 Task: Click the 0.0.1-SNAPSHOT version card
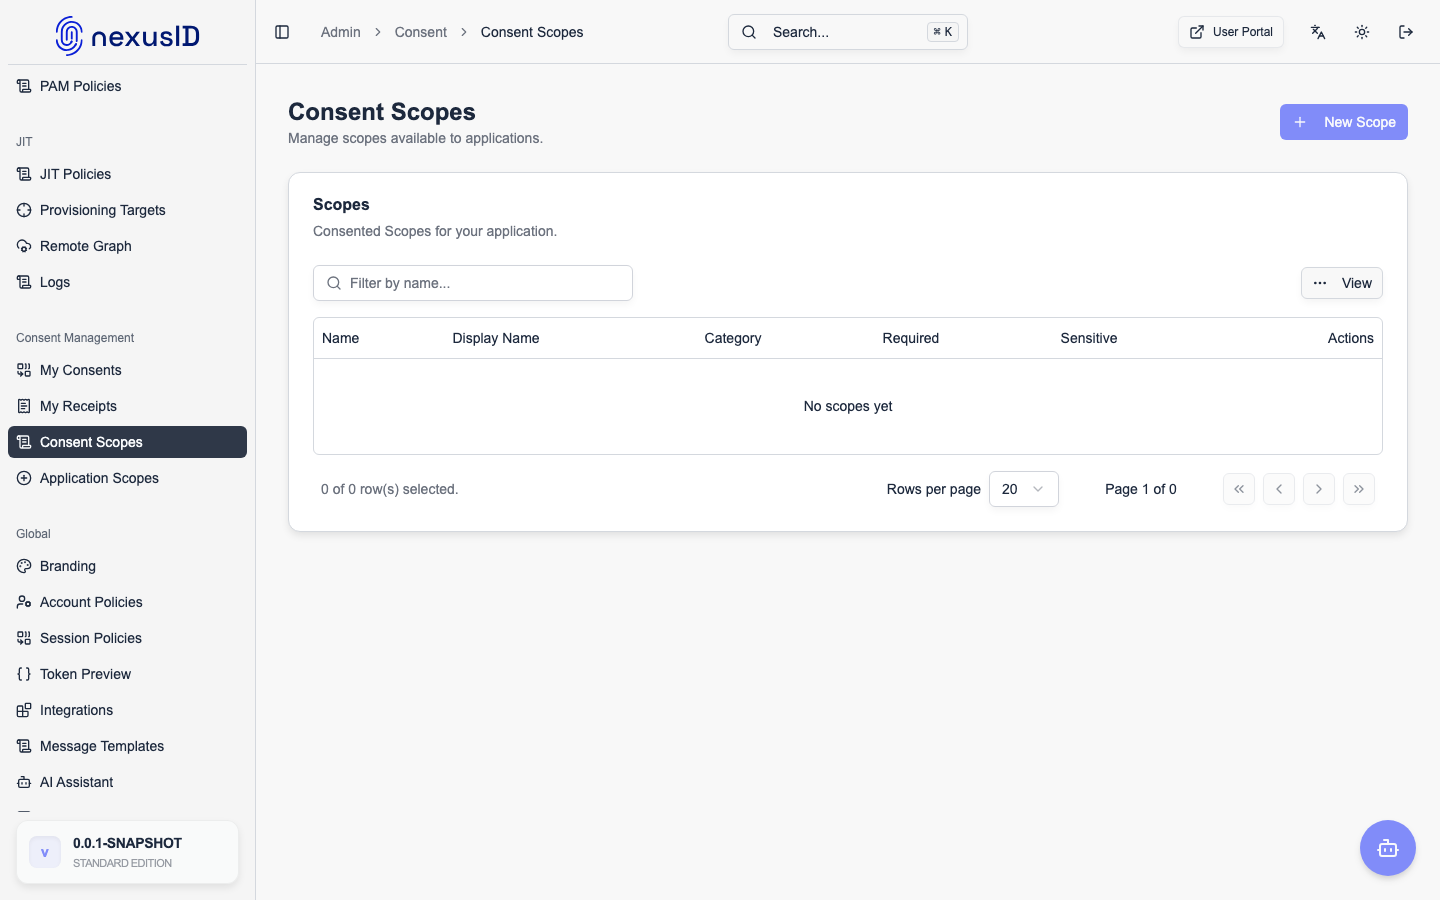point(127,852)
